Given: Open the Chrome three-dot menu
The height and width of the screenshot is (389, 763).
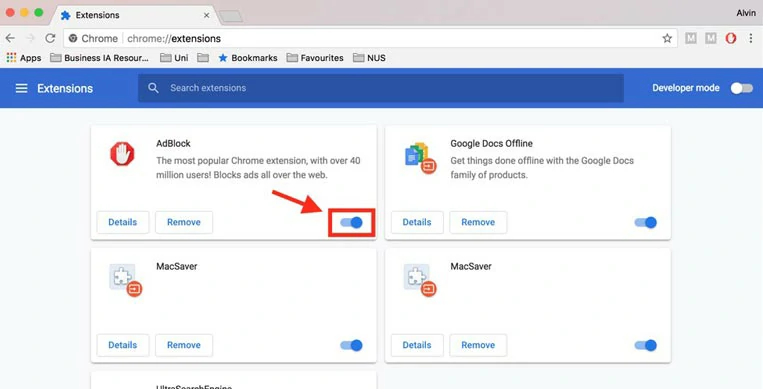Looking at the screenshot, I should click(751, 38).
